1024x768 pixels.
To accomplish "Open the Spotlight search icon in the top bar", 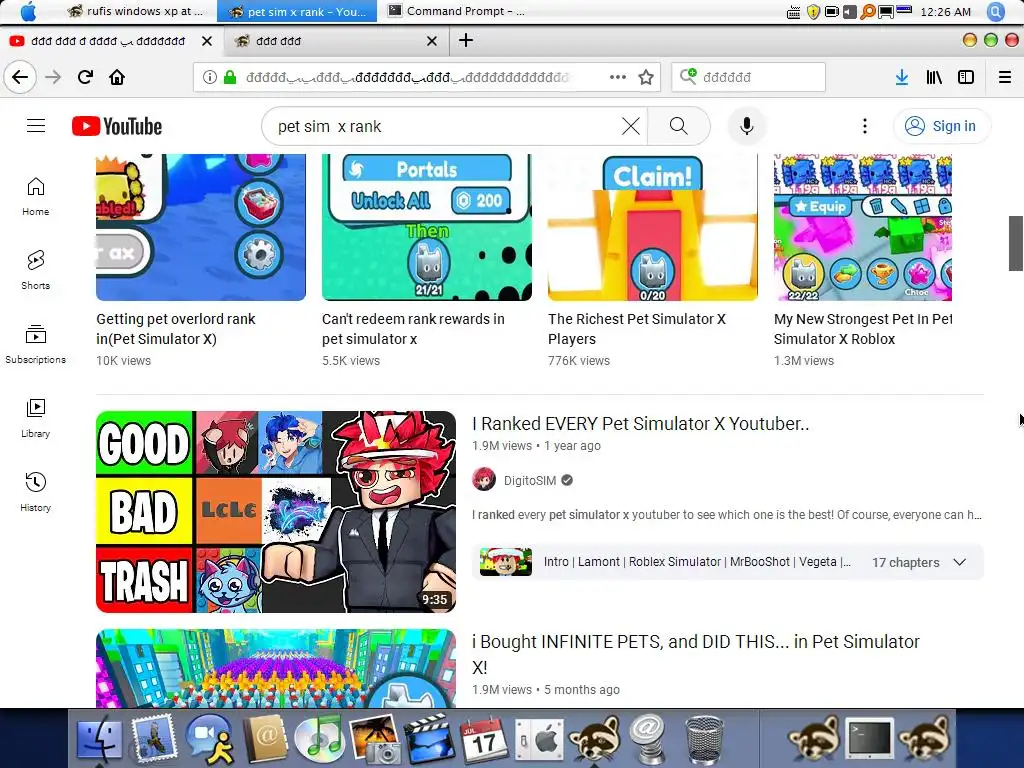I will pyautogui.click(x=996, y=11).
